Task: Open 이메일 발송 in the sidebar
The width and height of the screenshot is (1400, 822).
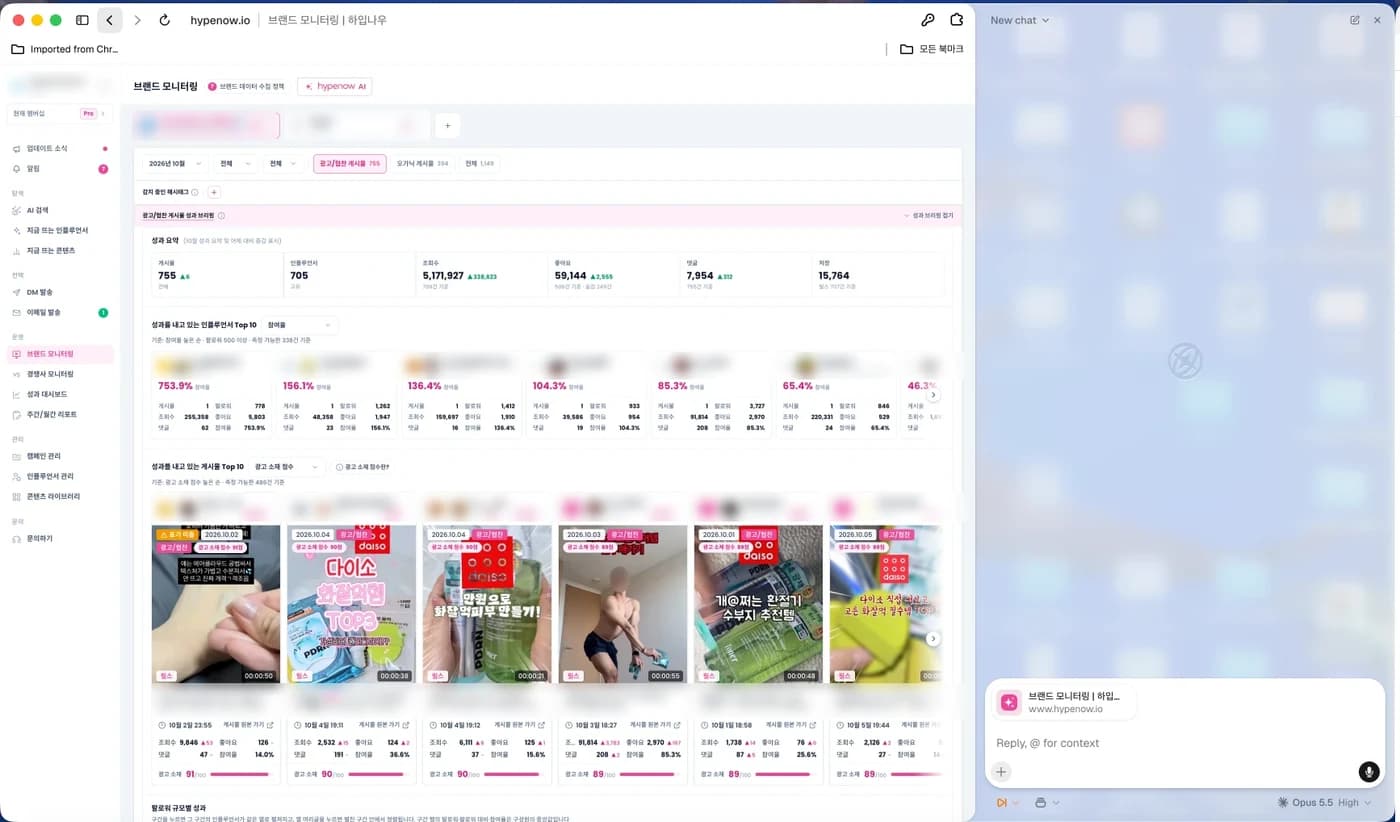Action: coord(60,312)
